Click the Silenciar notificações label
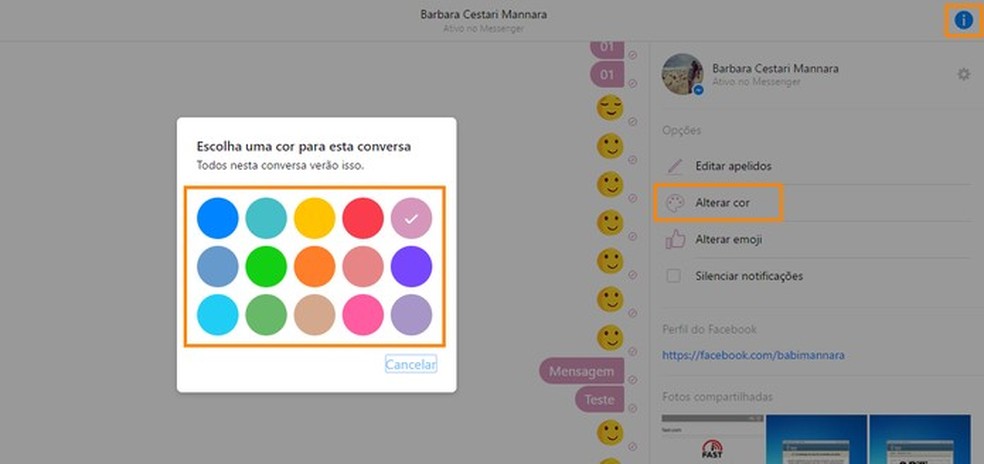 coord(749,276)
